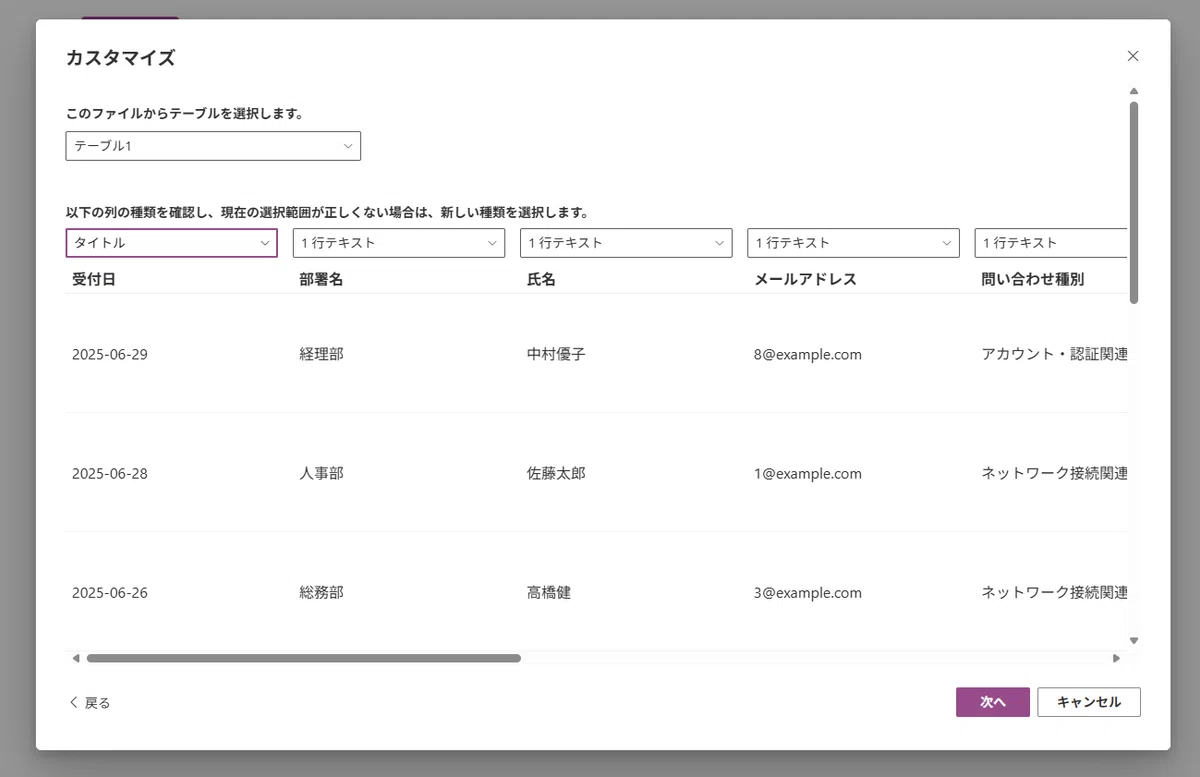Click the horizontal scrollbar thumb
The height and width of the screenshot is (777, 1200).
point(304,658)
